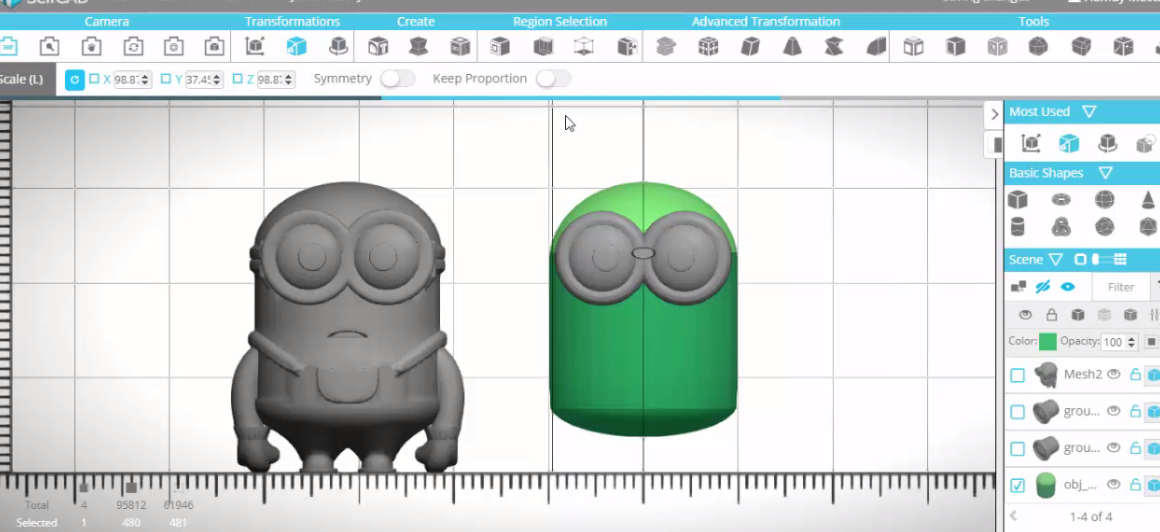This screenshot has height=532, width=1160.
Task: Toggle the Symmetry switch
Action: (397, 78)
